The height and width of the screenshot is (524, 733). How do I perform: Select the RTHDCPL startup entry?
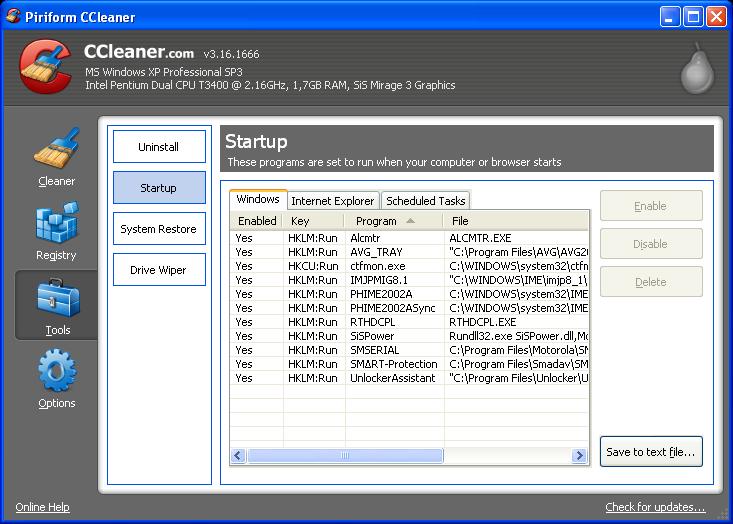(409, 322)
